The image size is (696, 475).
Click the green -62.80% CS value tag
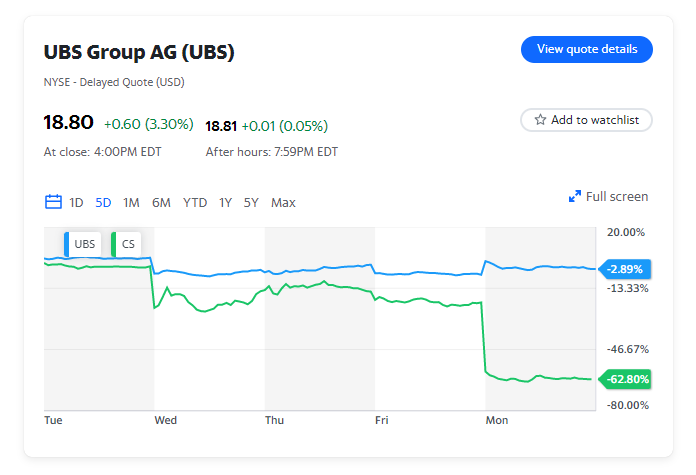coord(625,379)
